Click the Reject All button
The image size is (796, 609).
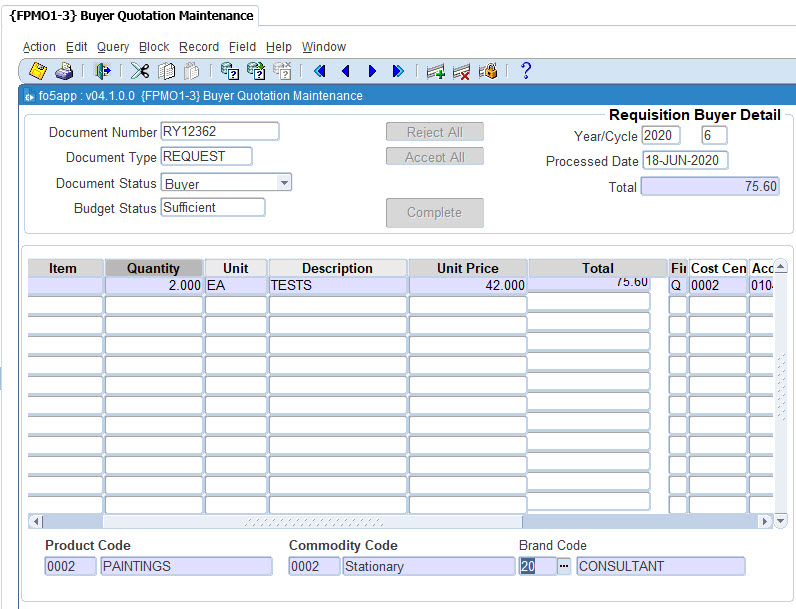[x=434, y=132]
